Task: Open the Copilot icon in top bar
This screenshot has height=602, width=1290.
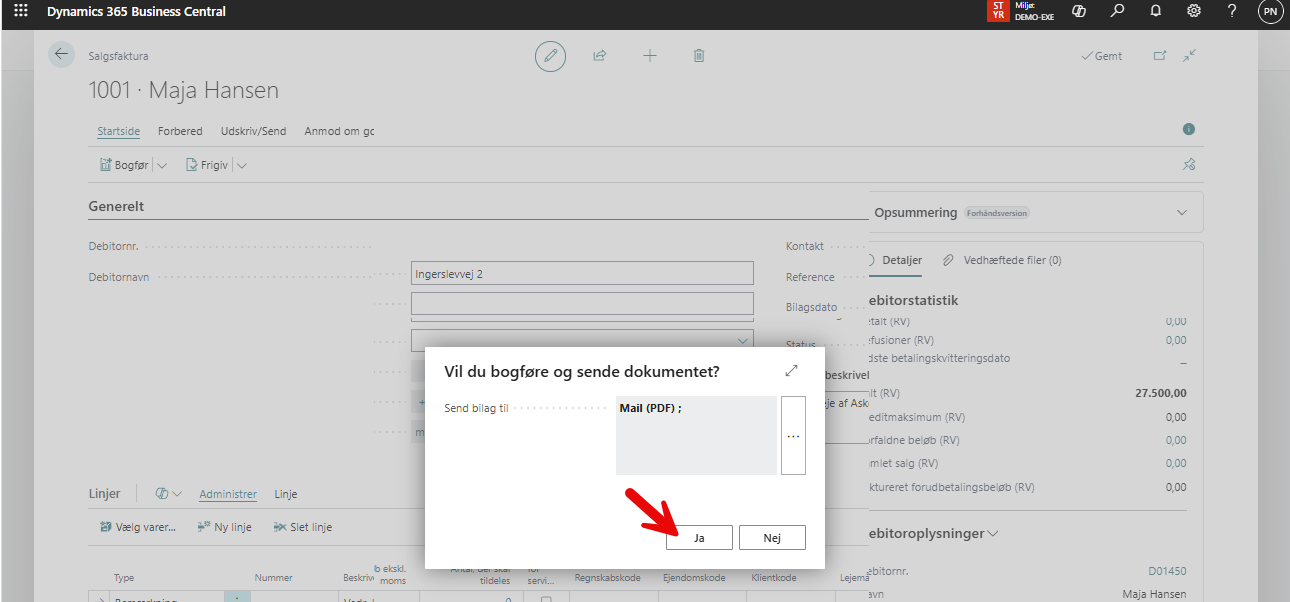Action: pos(1079,11)
